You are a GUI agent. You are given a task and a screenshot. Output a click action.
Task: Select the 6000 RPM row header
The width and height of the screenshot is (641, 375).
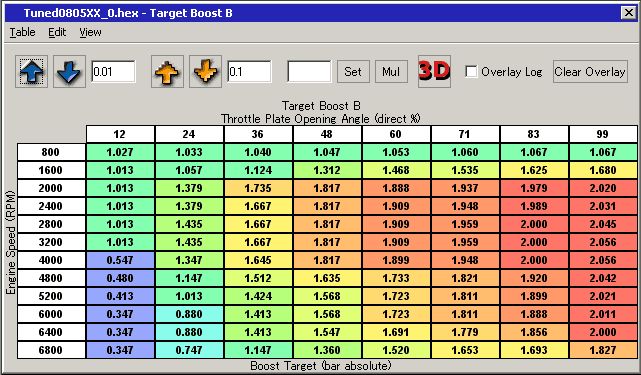(x=51, y=314)
